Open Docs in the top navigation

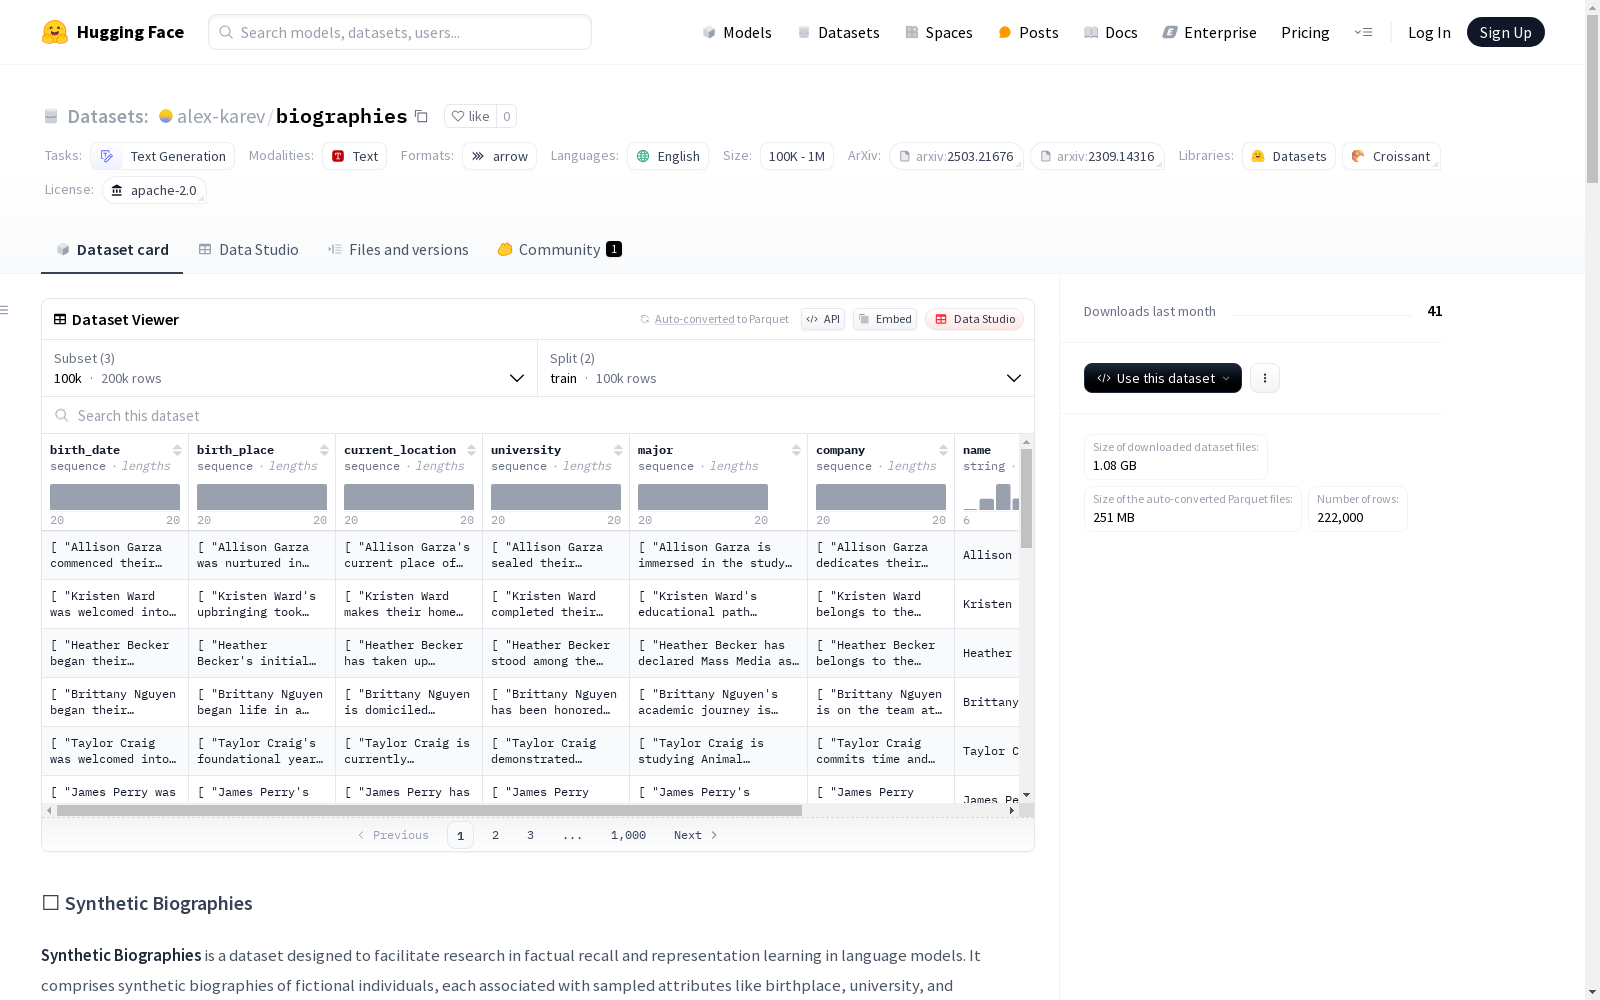tap(1111, 32)
